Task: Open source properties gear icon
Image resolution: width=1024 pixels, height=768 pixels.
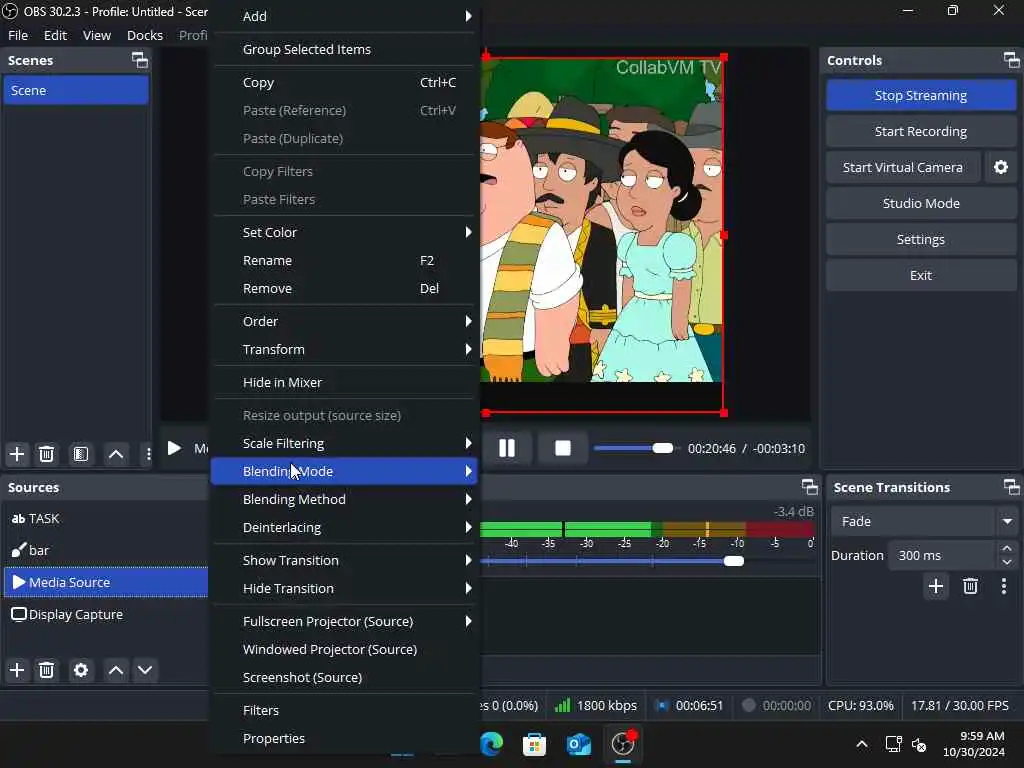Action: click(x=81, y=670)
